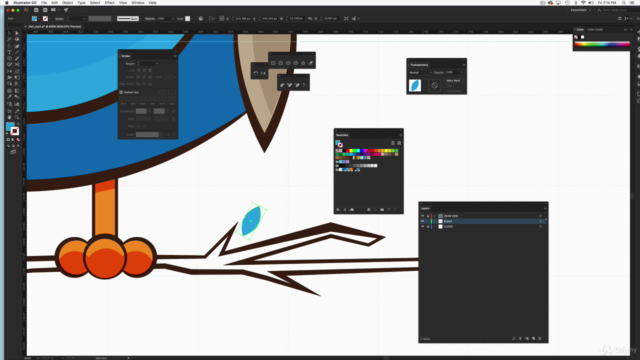This screenshot has height=360, width=640.
Task: Create a new layer in the Layers panel
Action: (x=533, y=338)
